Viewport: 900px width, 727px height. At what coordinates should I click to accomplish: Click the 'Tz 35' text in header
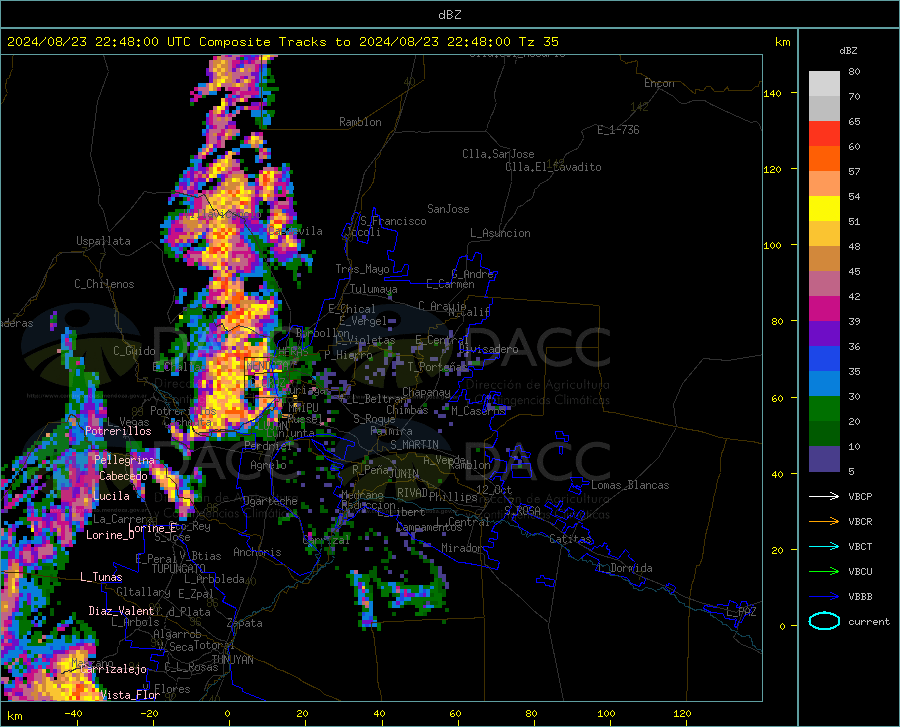539,42
